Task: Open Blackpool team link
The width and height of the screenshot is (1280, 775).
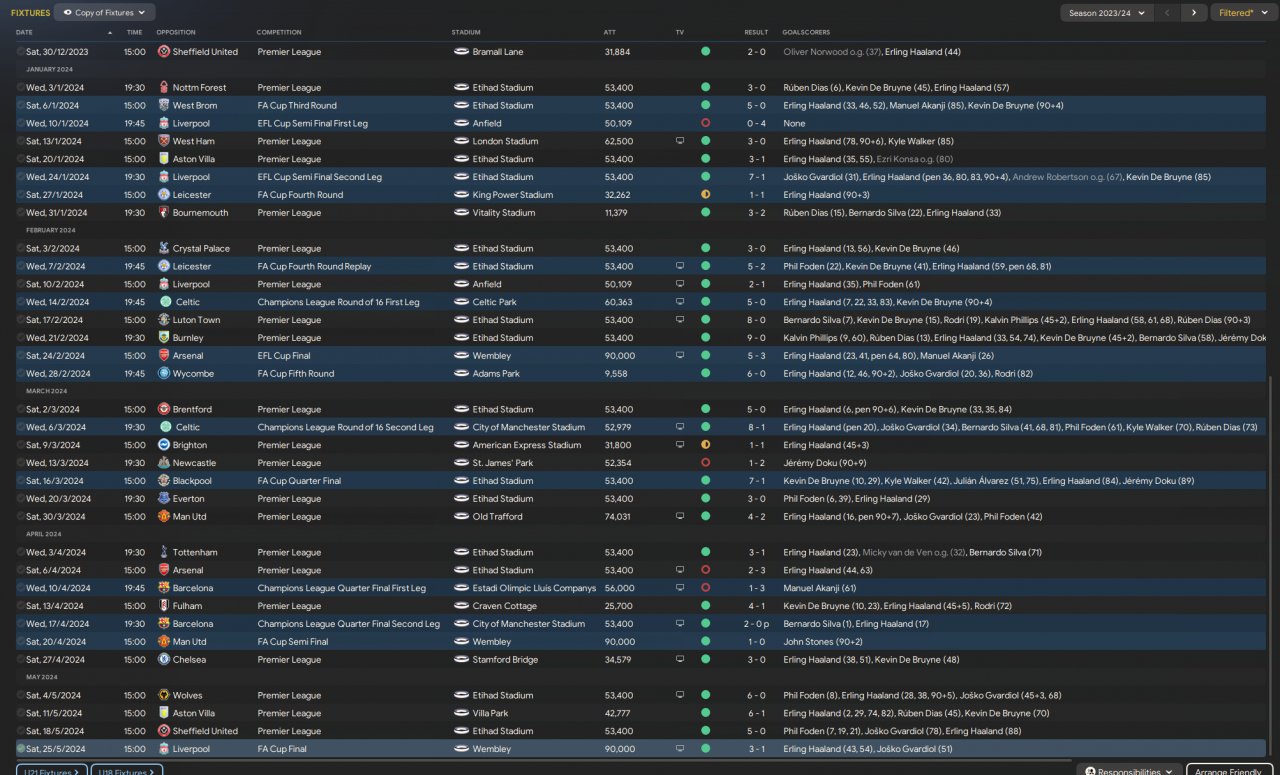Action: click(x=193, y=481)
